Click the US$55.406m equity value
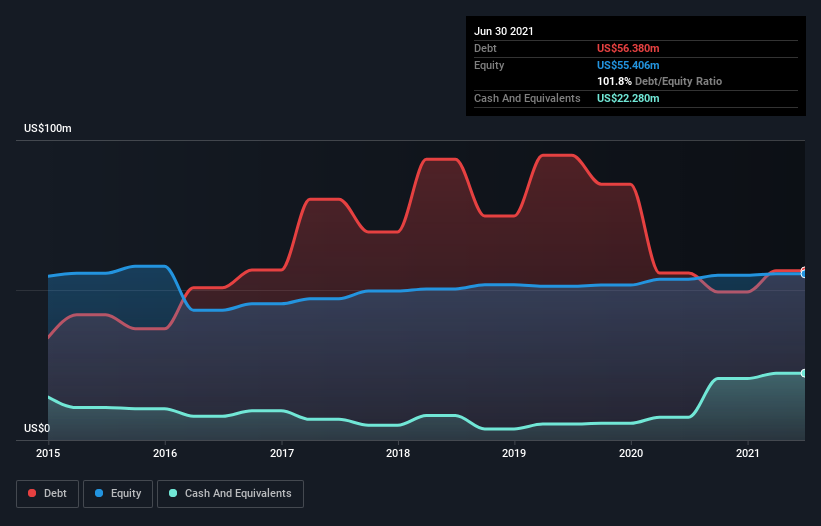Screen dimensions: 821x526 628,65
